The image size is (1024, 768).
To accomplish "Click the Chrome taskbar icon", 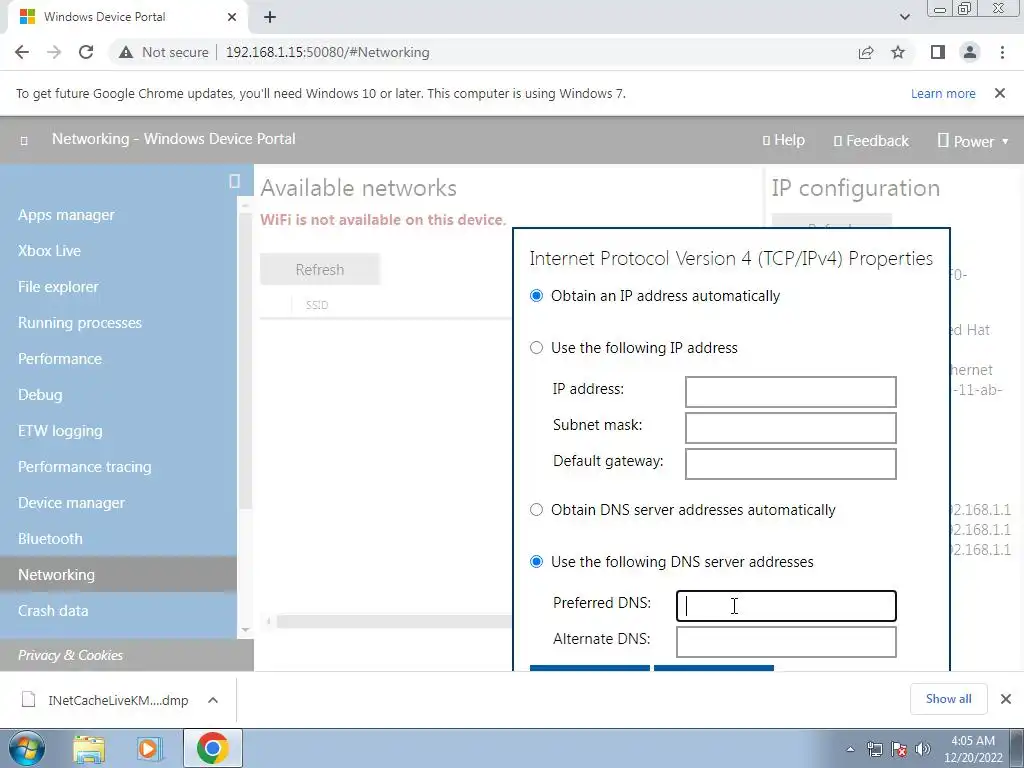I will [x=212, y=748].
